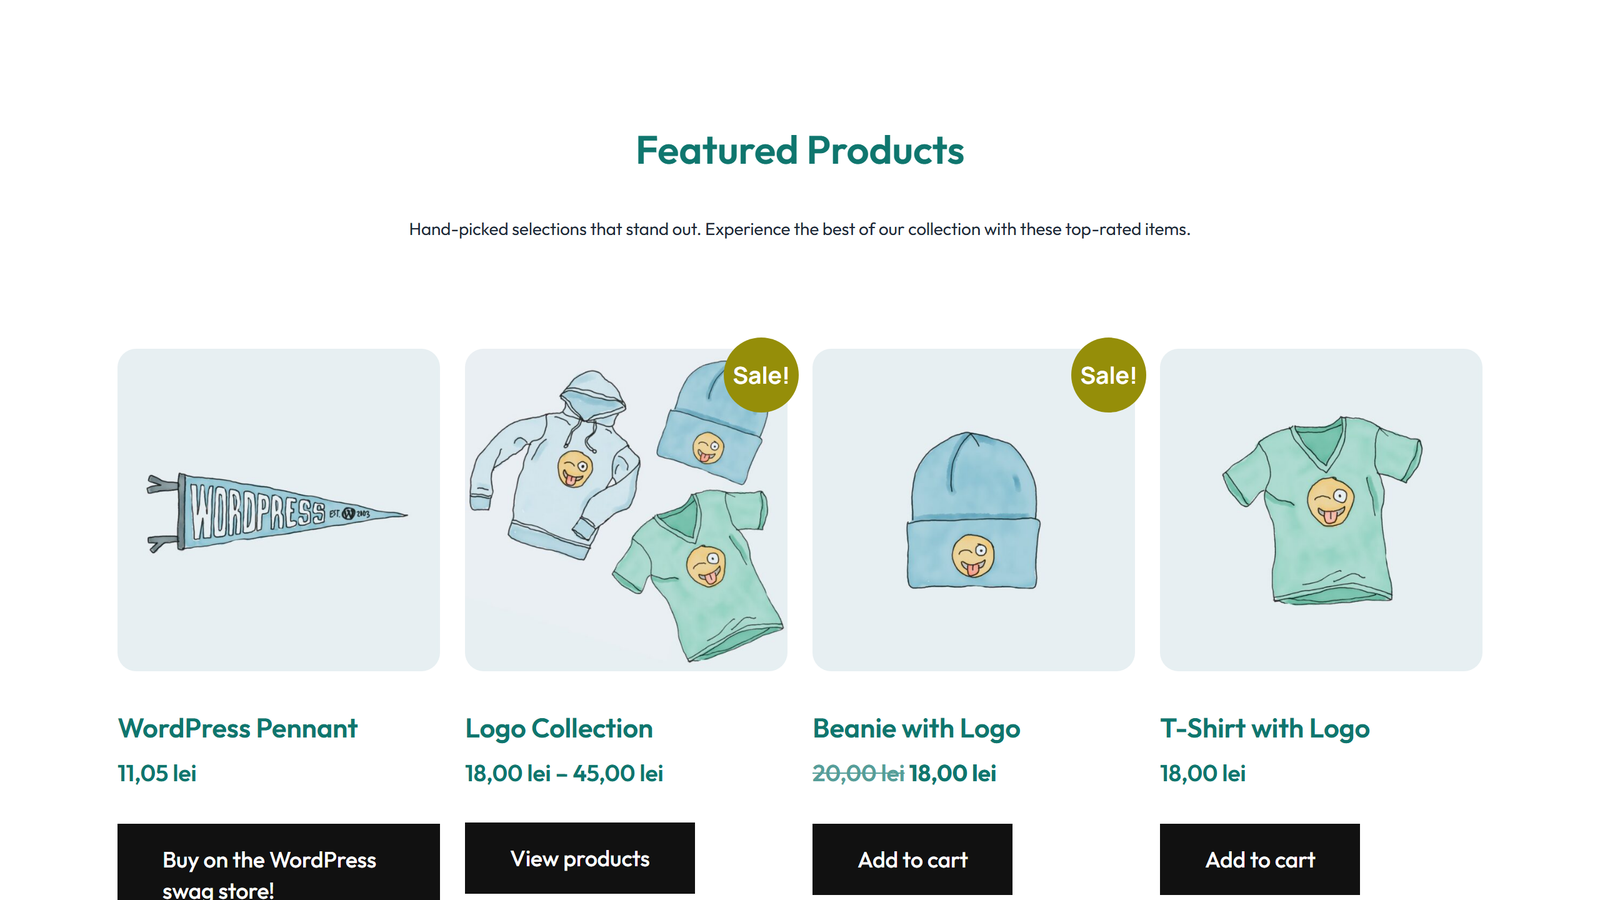This screenshot has height=900, width=1600.
Task: Click the Sale badge on Logo Collection
Action: [x=760, y=375]
